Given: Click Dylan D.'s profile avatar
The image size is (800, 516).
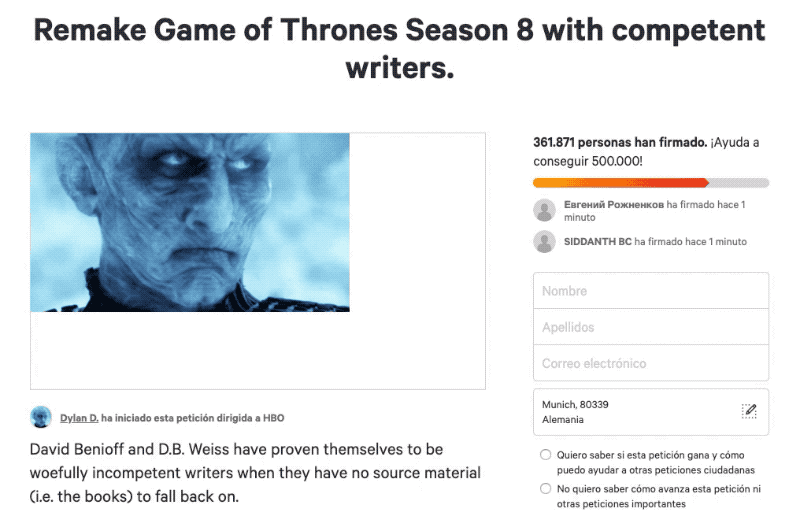Looking at the screenshot, I should pos(41,417).
